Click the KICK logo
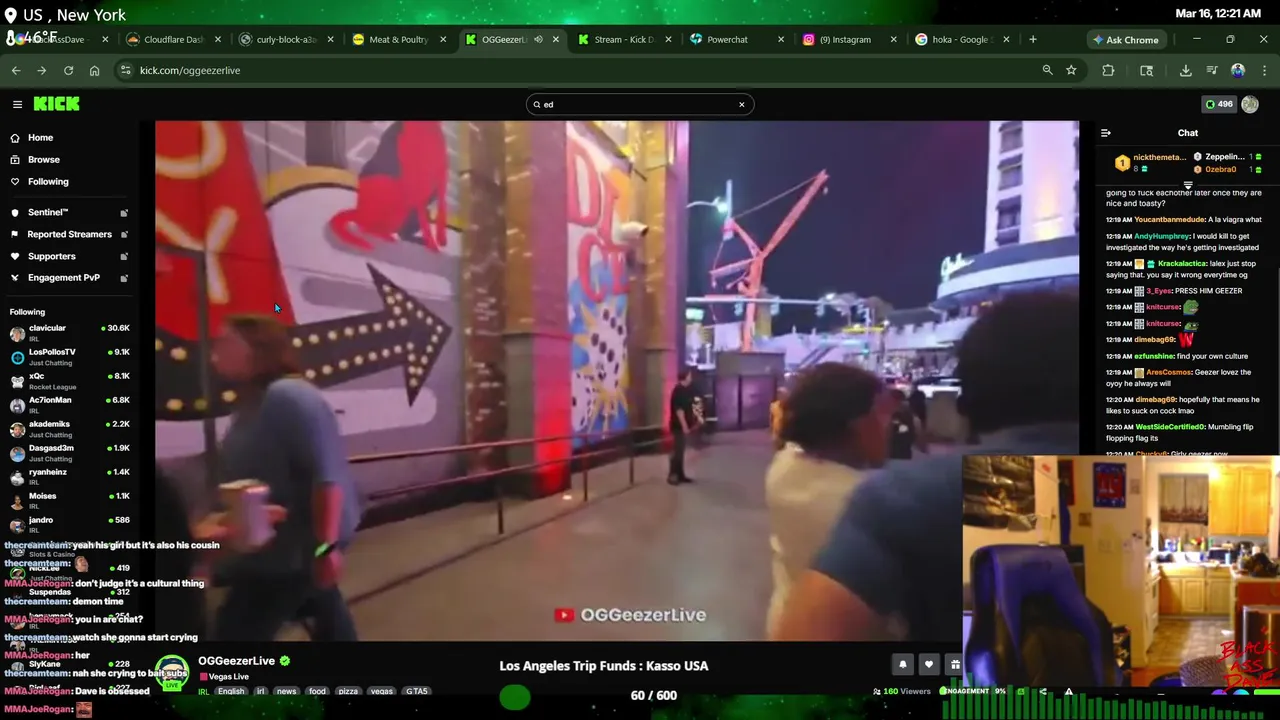 point(56,104)
